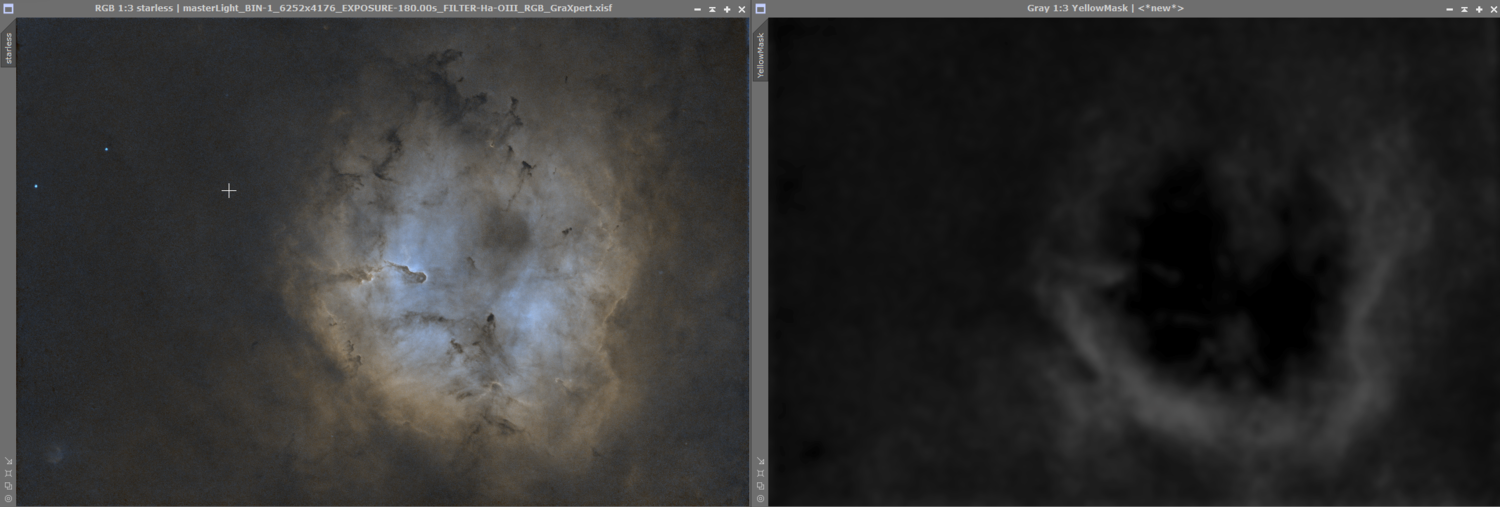The height and width of the screenshot is (507, 1500).
Task: Click fit-view square icon in starless window
Action: coord(8,474)
